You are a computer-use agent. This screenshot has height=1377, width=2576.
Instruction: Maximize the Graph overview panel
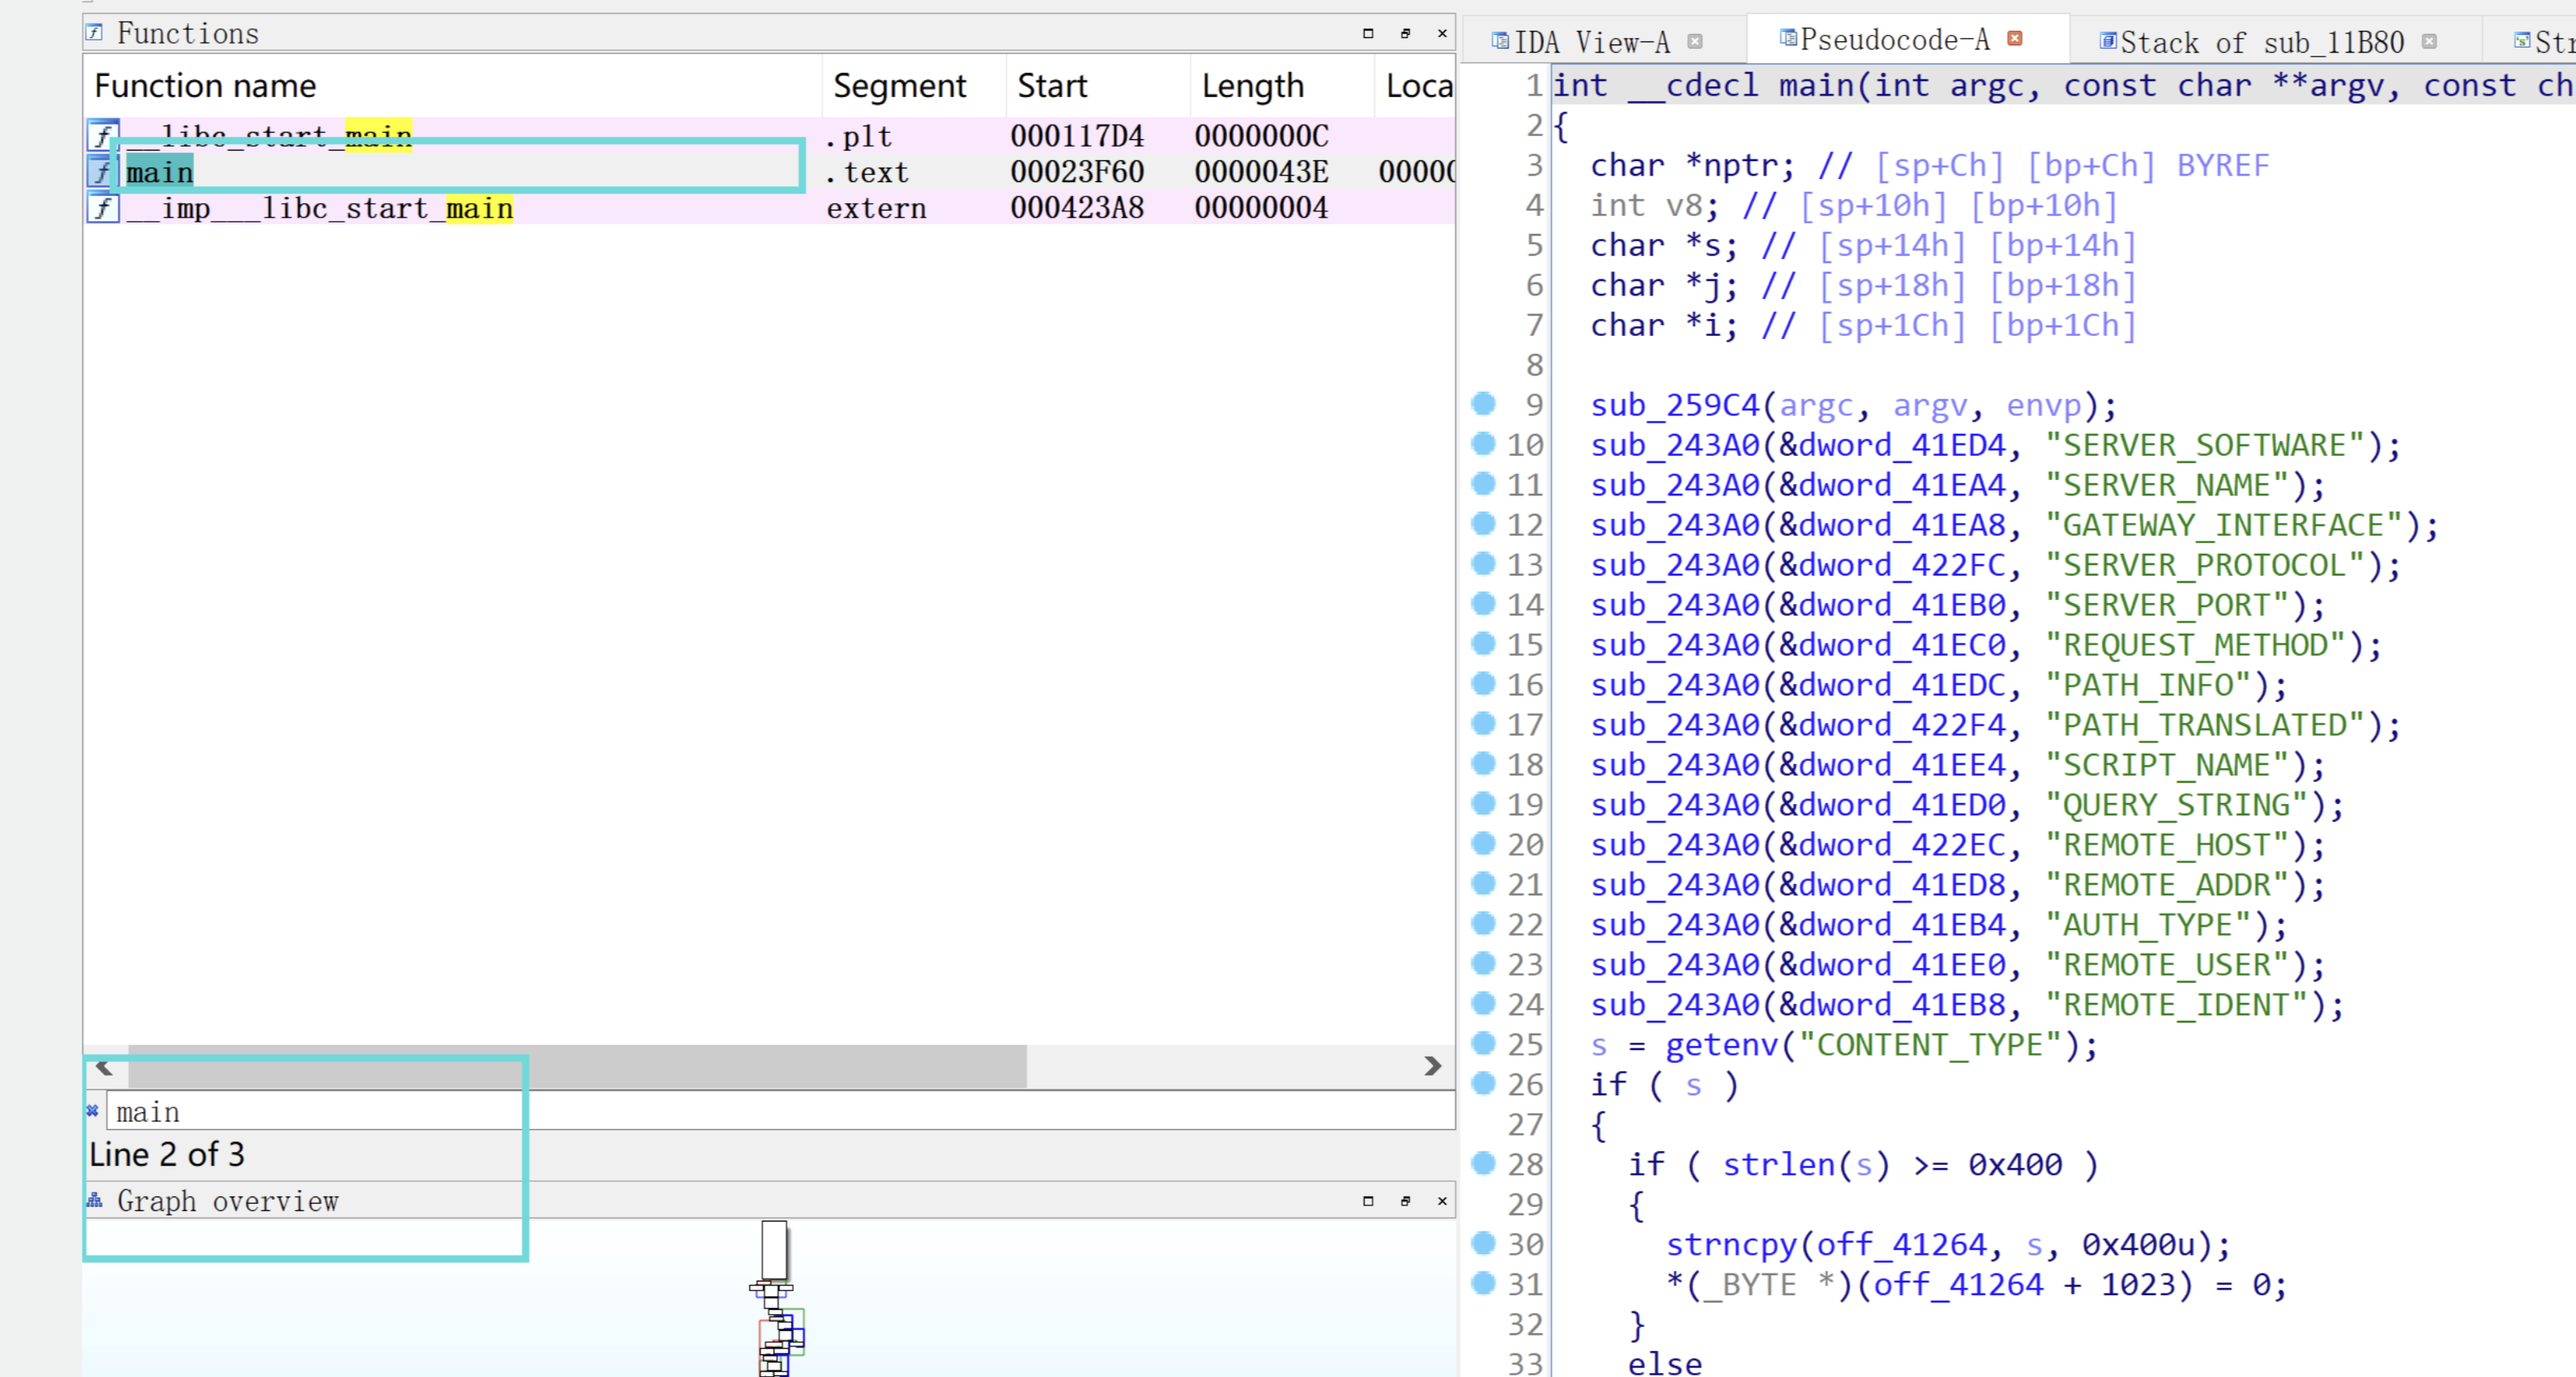click(1368, 1200)
